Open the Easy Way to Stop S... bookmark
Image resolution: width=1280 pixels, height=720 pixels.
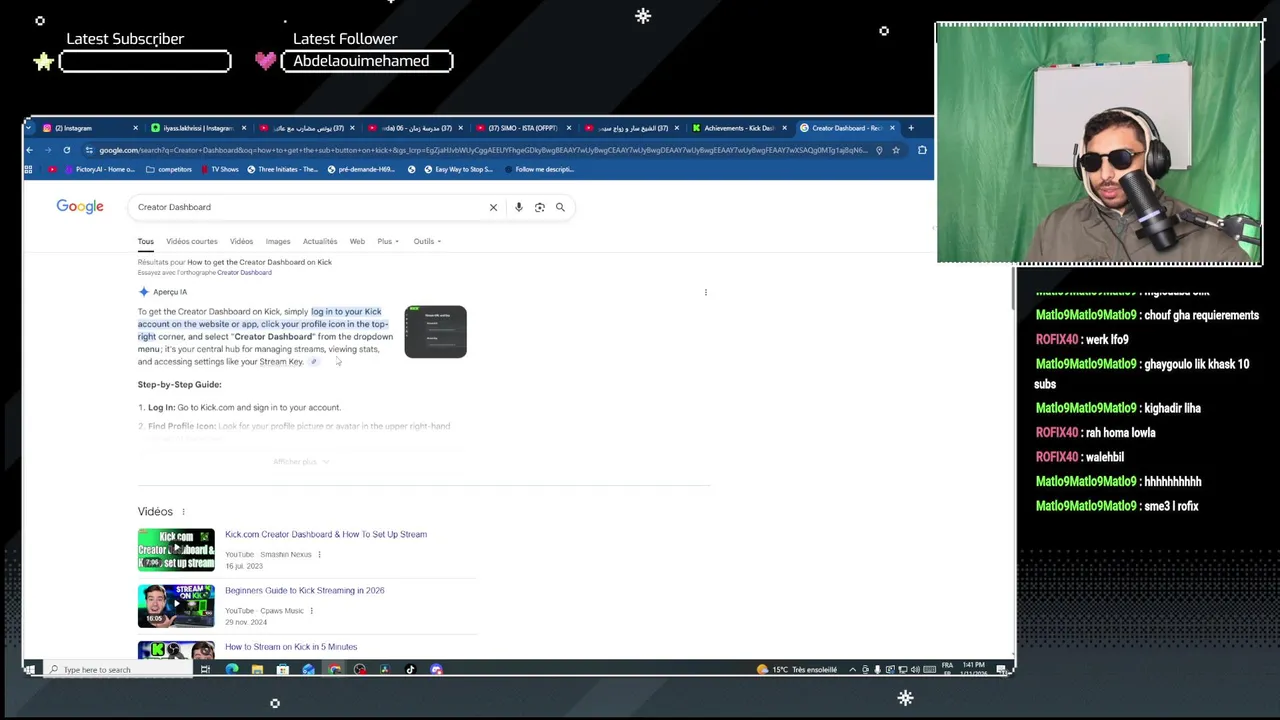[458, 169]
